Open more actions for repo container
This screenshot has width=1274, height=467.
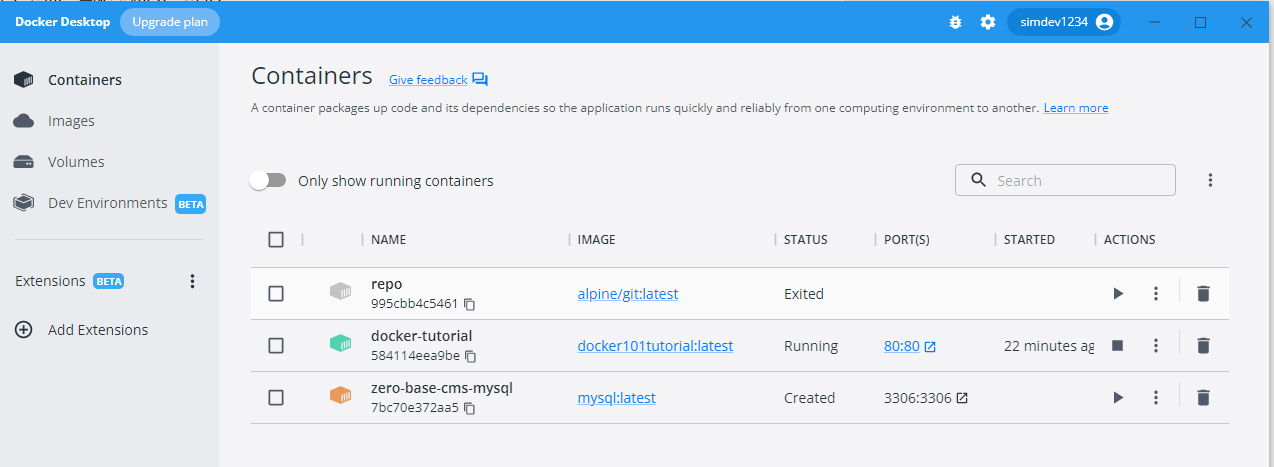coord(1156,294)
